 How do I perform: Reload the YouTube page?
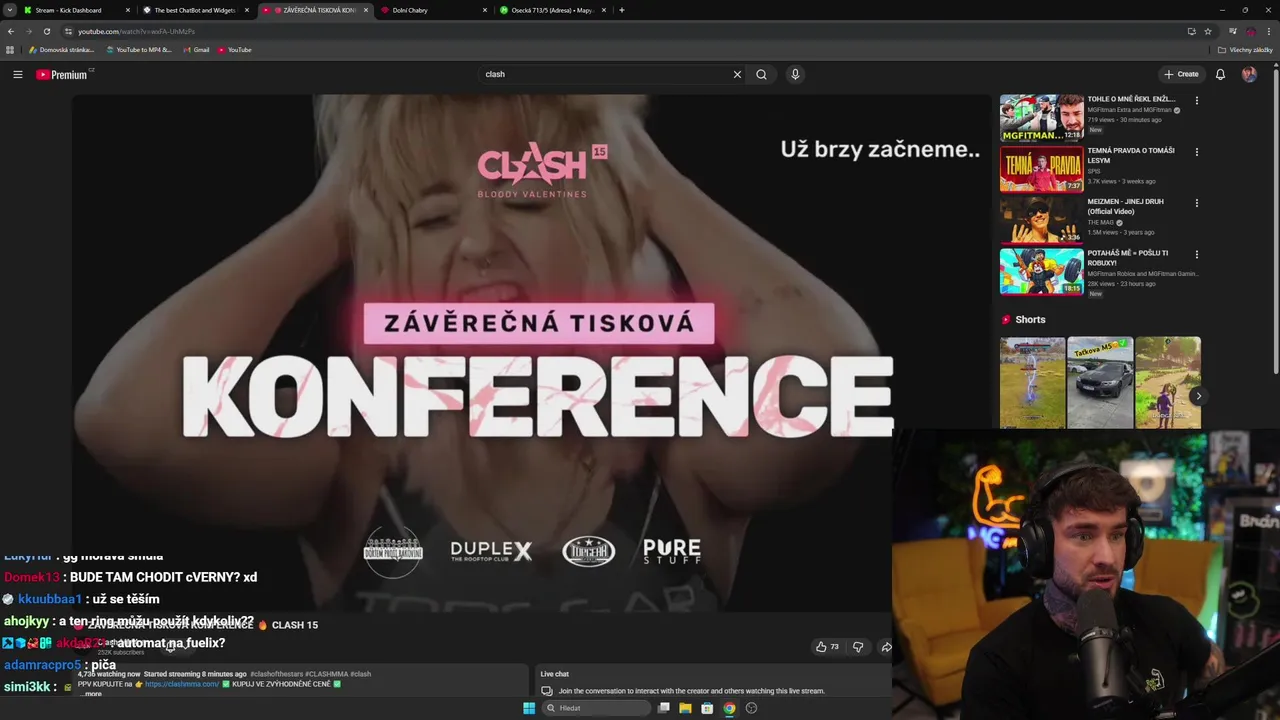46,31
